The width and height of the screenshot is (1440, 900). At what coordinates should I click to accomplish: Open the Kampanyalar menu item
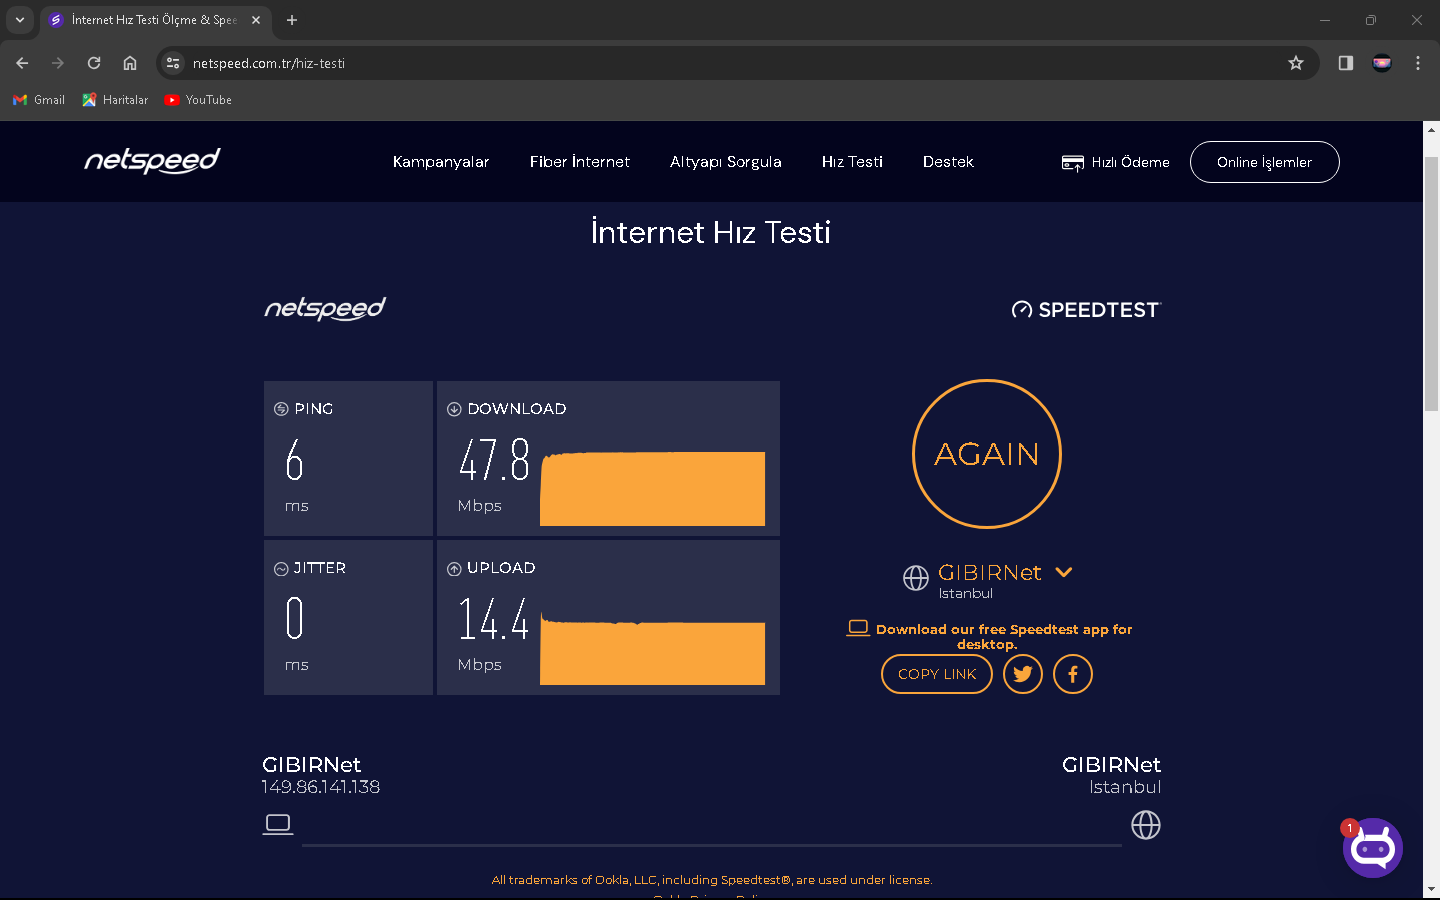coord(441,162)
